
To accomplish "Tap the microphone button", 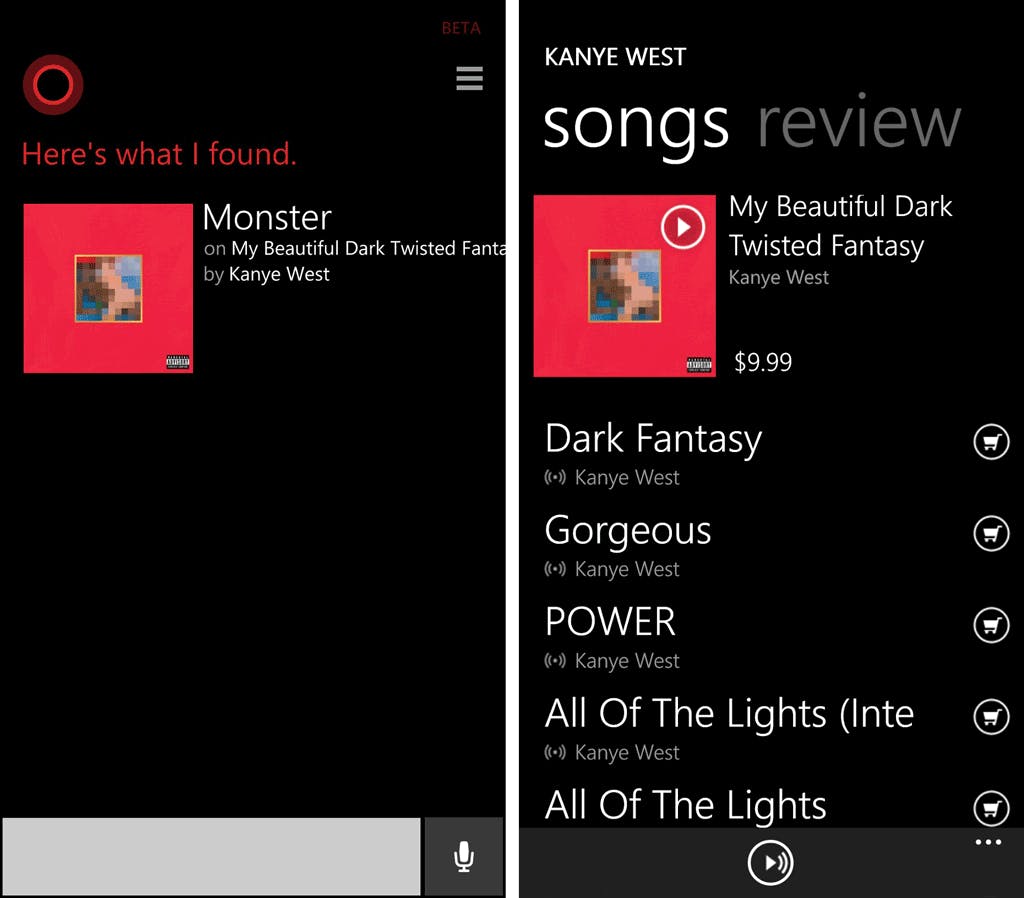I will 463,856.
